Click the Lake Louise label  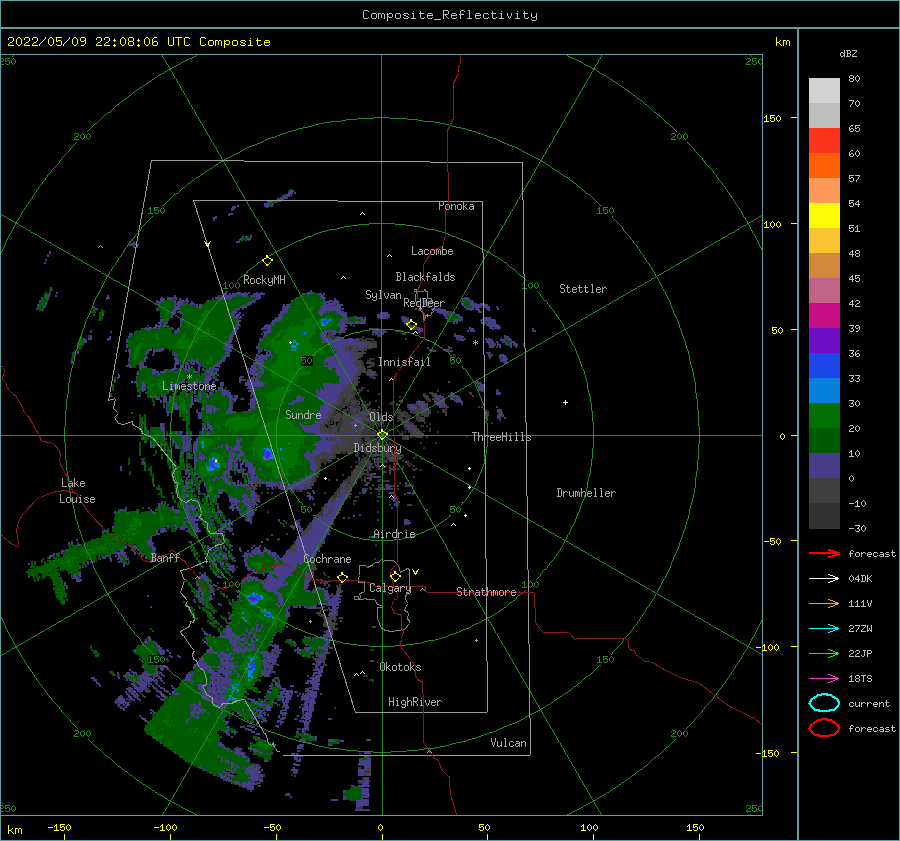point(77,491)
